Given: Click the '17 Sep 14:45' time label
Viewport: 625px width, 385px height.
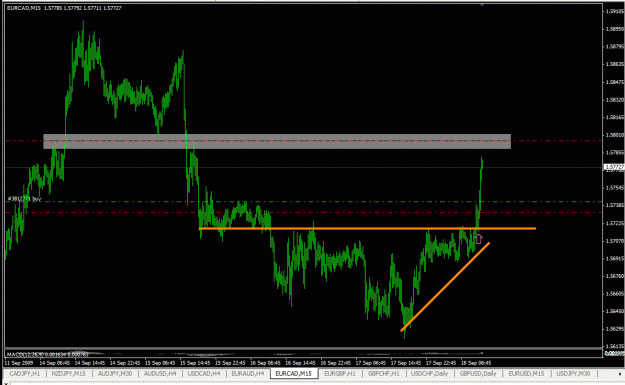Looking at the screenshot, I should pyautogui.click(x=406, y=363).
